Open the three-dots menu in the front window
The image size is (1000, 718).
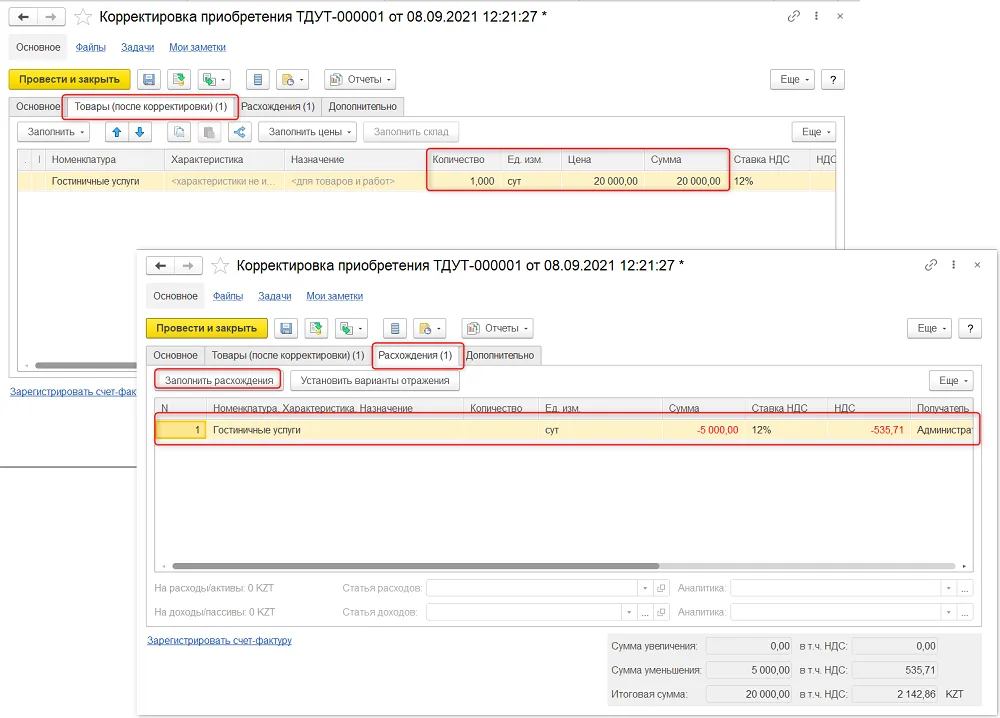pos(953,265)
